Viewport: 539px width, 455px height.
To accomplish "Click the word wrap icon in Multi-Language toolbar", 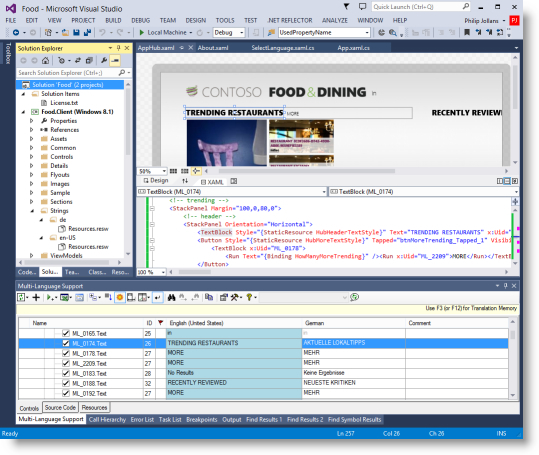I will (157, 297).
